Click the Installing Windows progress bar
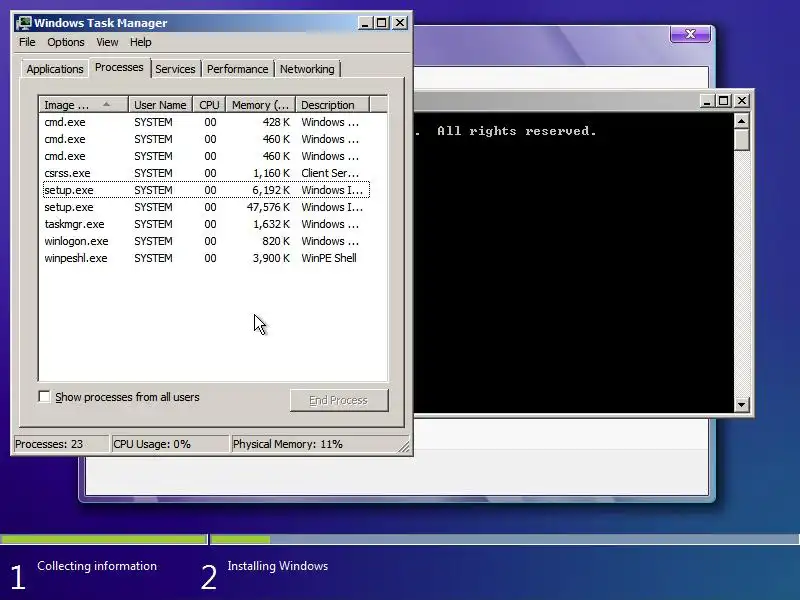This screenshot has height=600, width=800. (505, 539)
